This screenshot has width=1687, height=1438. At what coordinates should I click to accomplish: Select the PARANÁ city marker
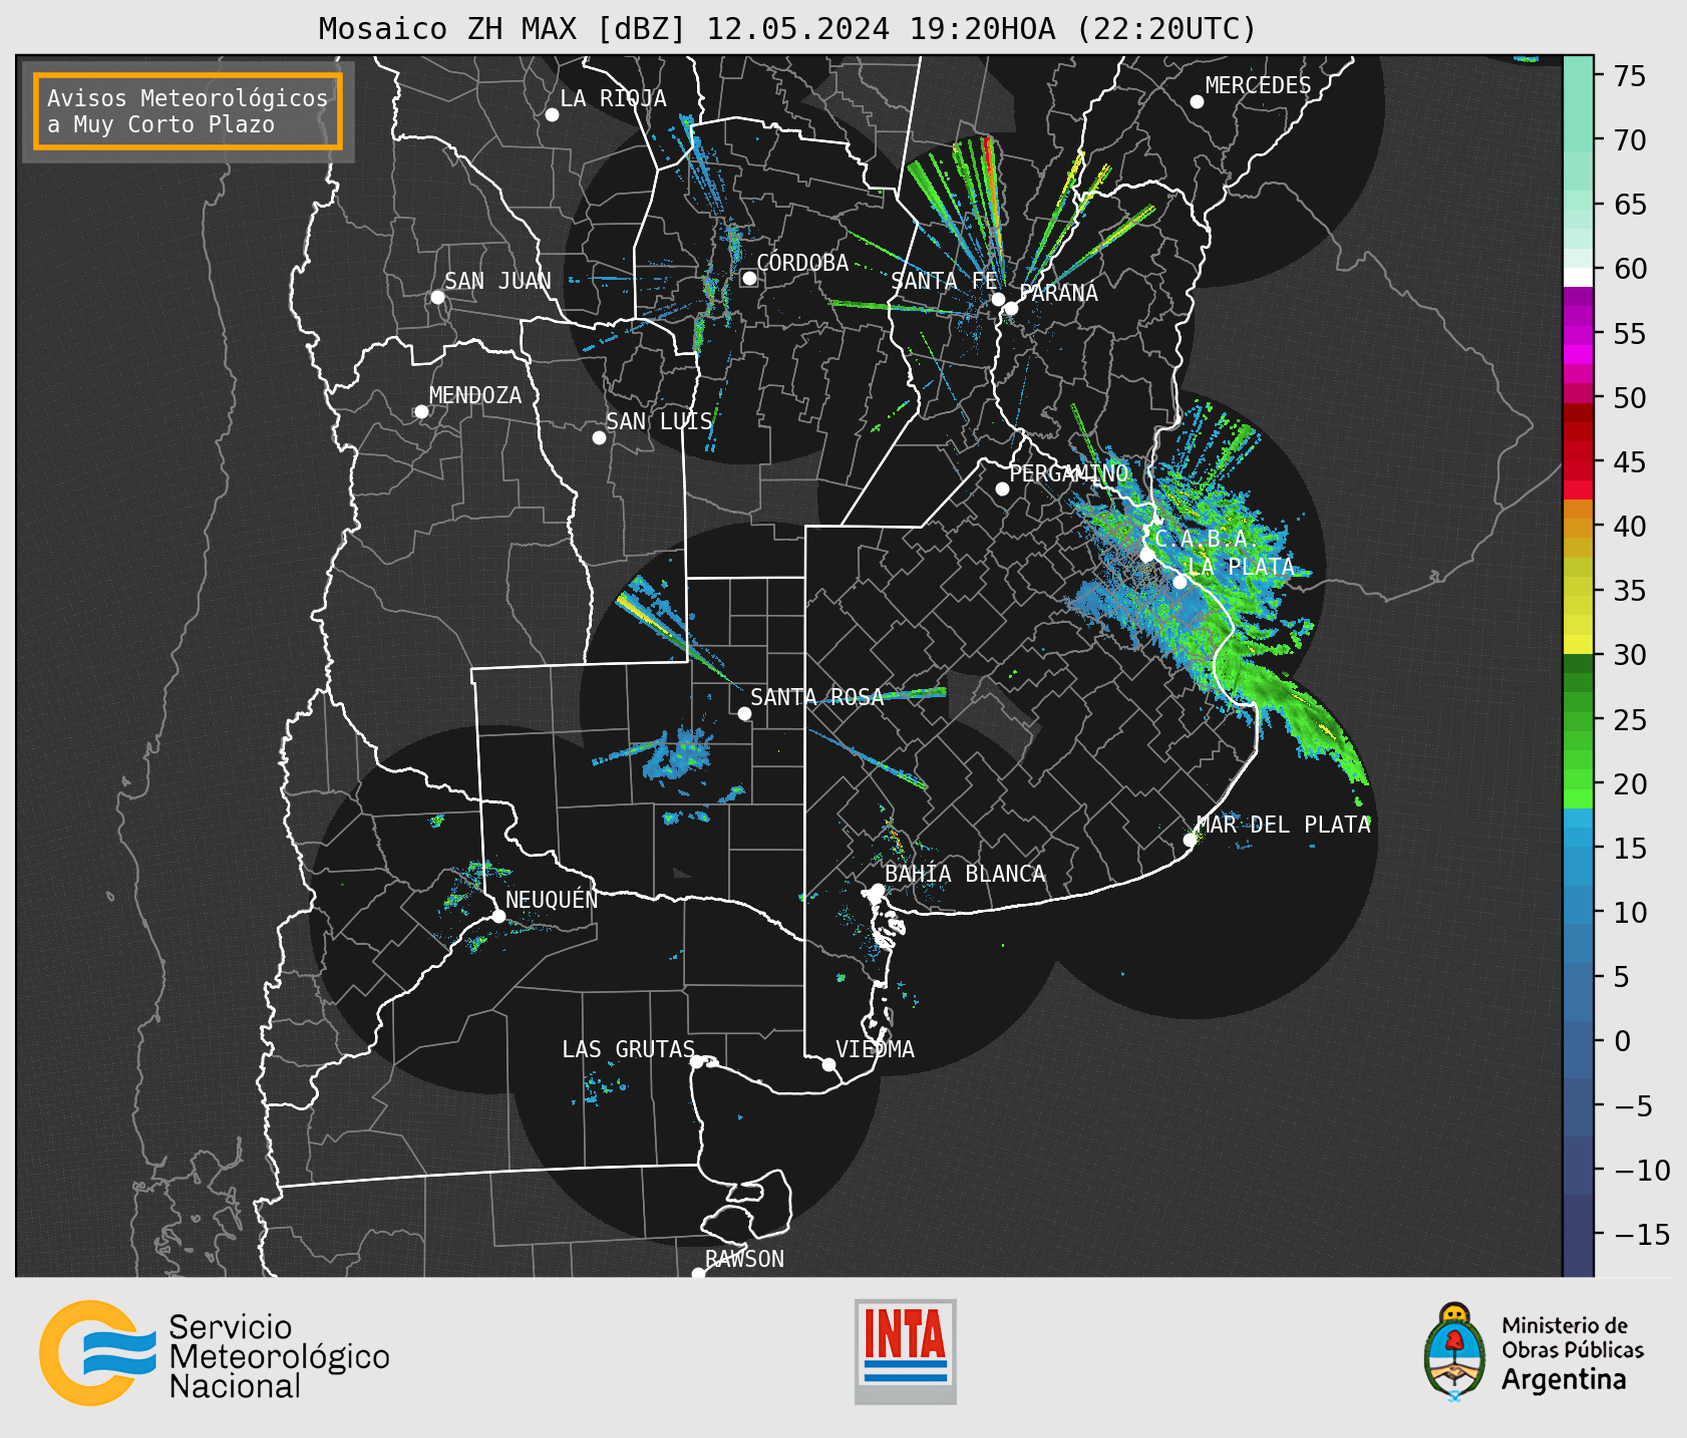click(1011, 309)
